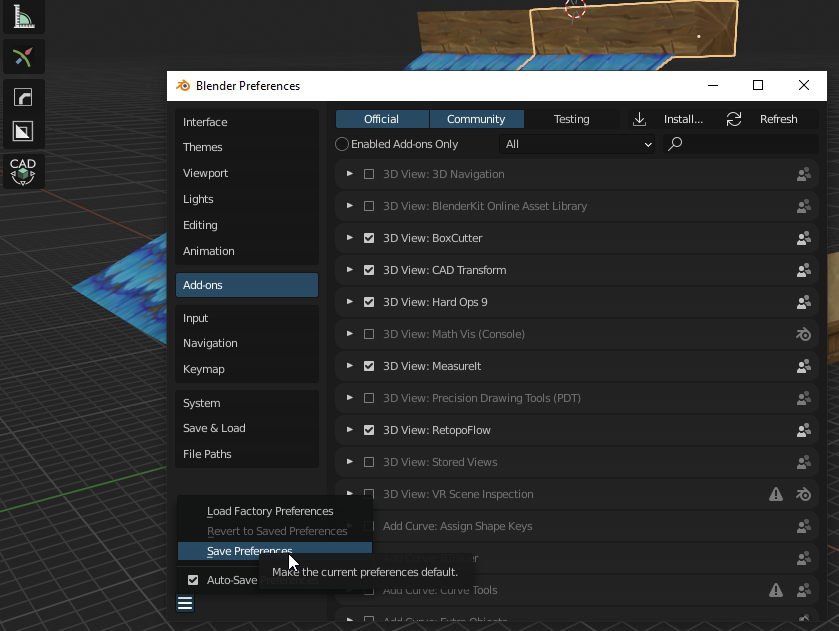The height and width of the screenshot is (631, 839).
Task: Click community icon on BoxCutter row
Action: (804, 239)
